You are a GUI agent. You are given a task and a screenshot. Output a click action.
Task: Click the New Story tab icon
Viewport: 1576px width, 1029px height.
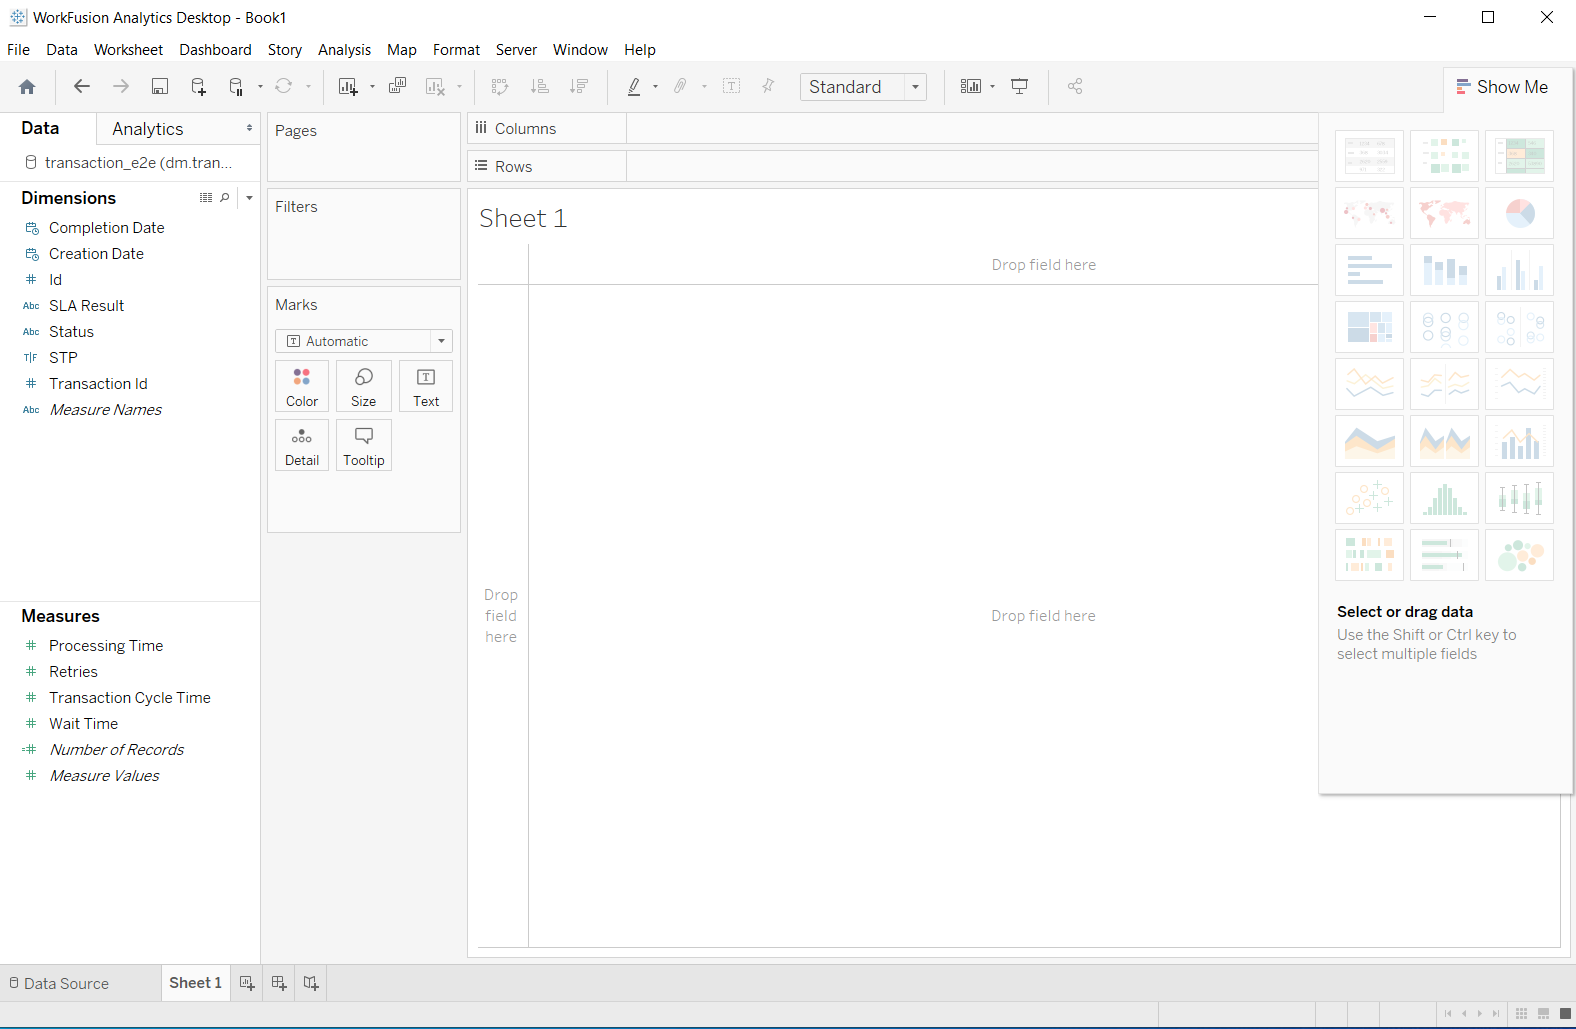(x=311, y=984)
